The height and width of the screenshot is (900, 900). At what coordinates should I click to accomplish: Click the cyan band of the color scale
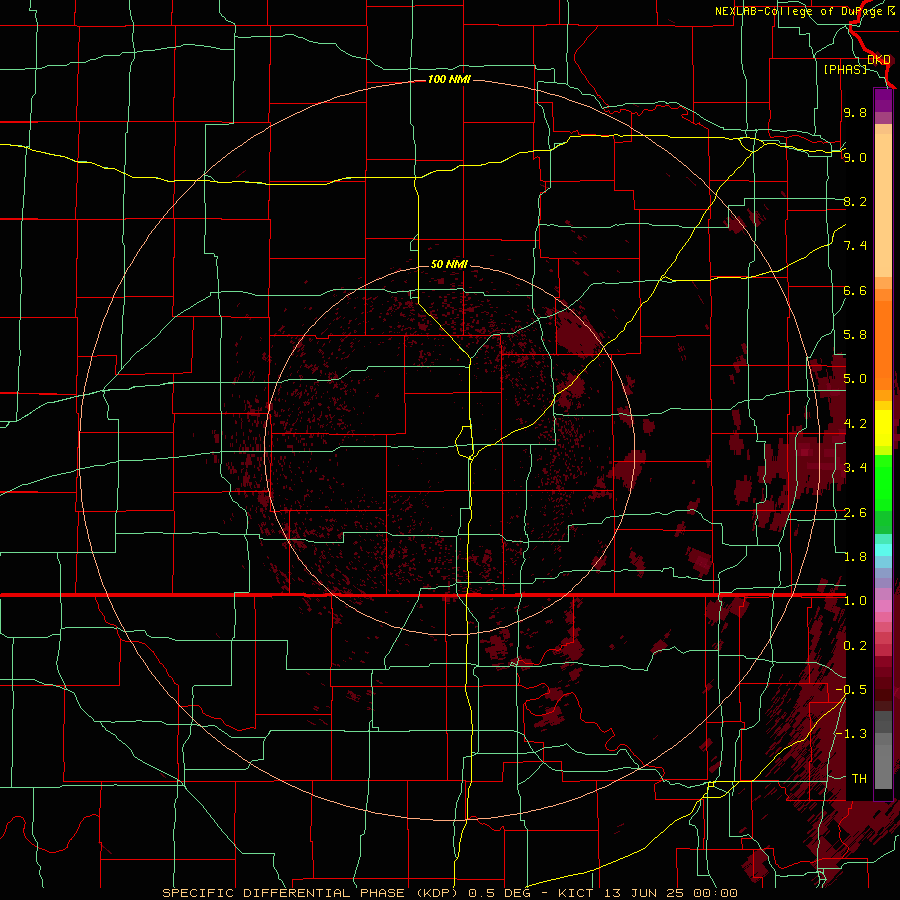pos(883,550)
